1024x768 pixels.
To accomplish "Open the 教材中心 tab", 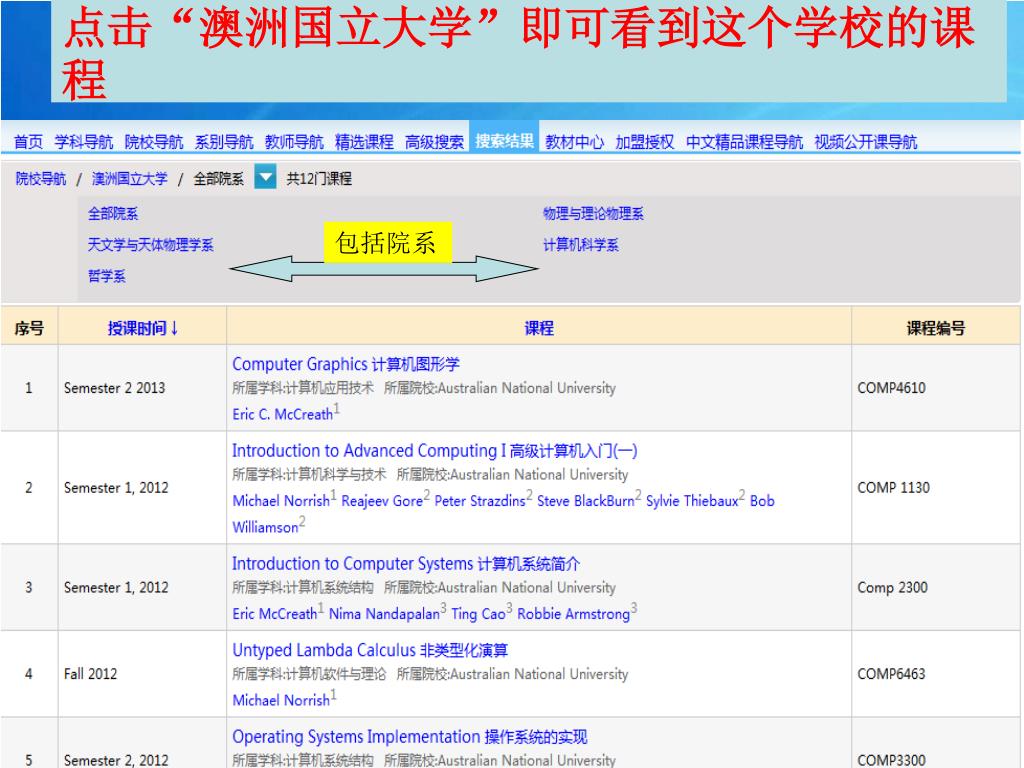I will click(x=575, y=142).
